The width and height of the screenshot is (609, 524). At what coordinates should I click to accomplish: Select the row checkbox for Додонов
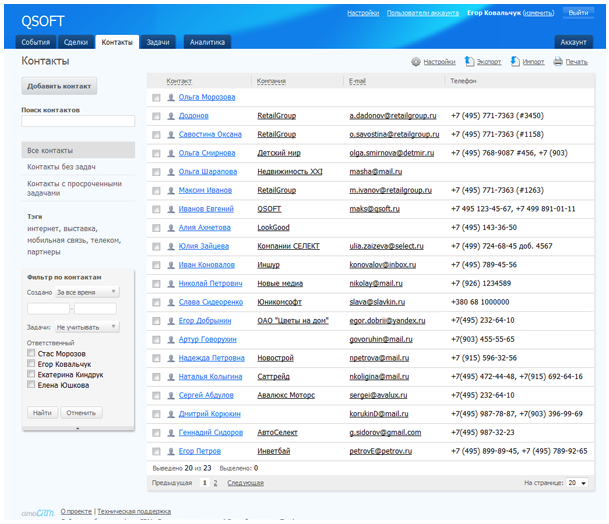click(x=156, y=116)
